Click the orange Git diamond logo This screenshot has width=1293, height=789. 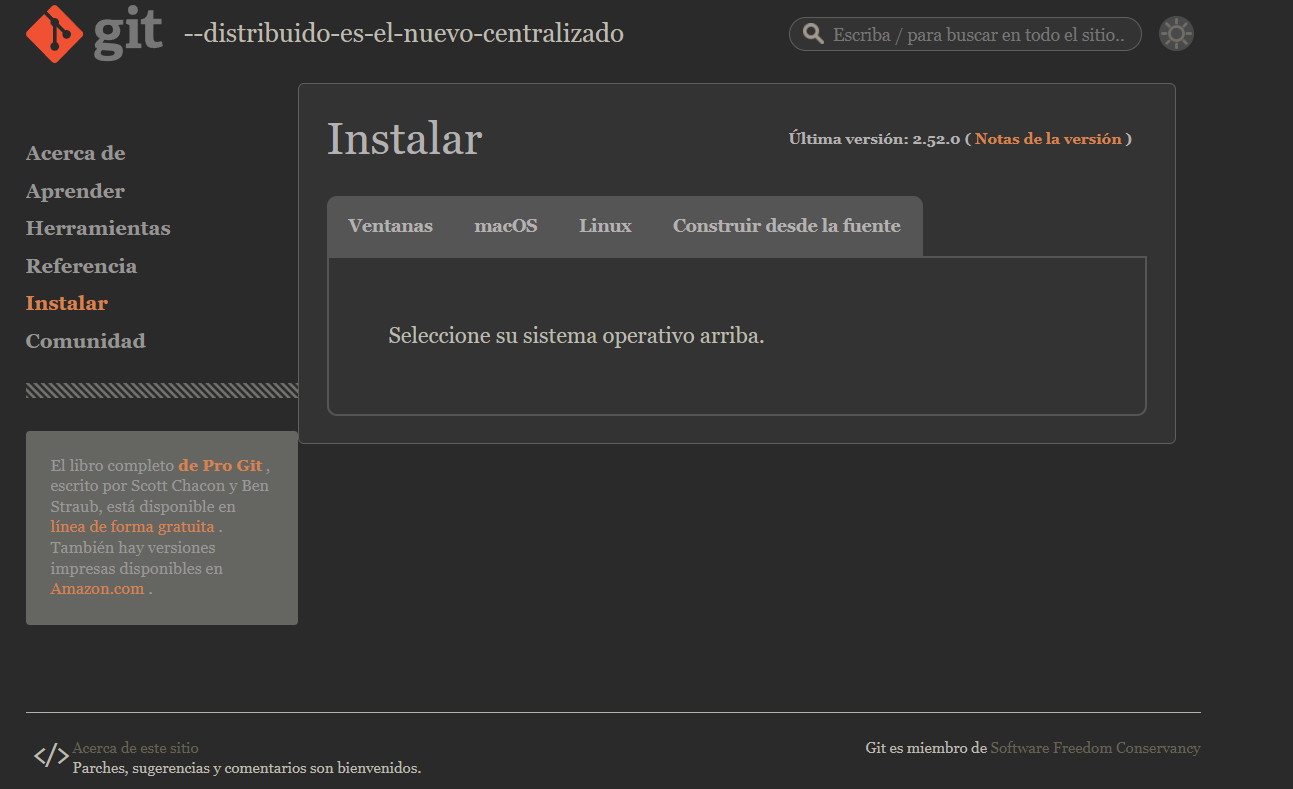click(x=54, y=34)
